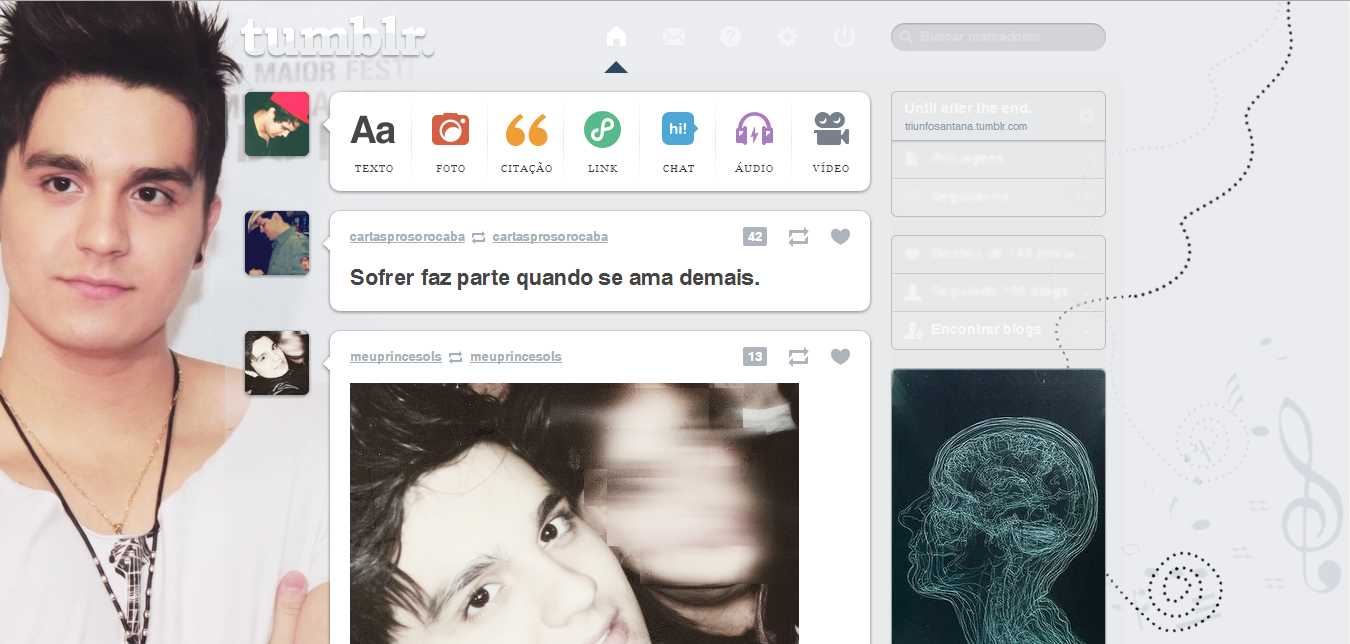Log out with the power icon
Screen dimensions: 1350x644
tap(845, 37)
